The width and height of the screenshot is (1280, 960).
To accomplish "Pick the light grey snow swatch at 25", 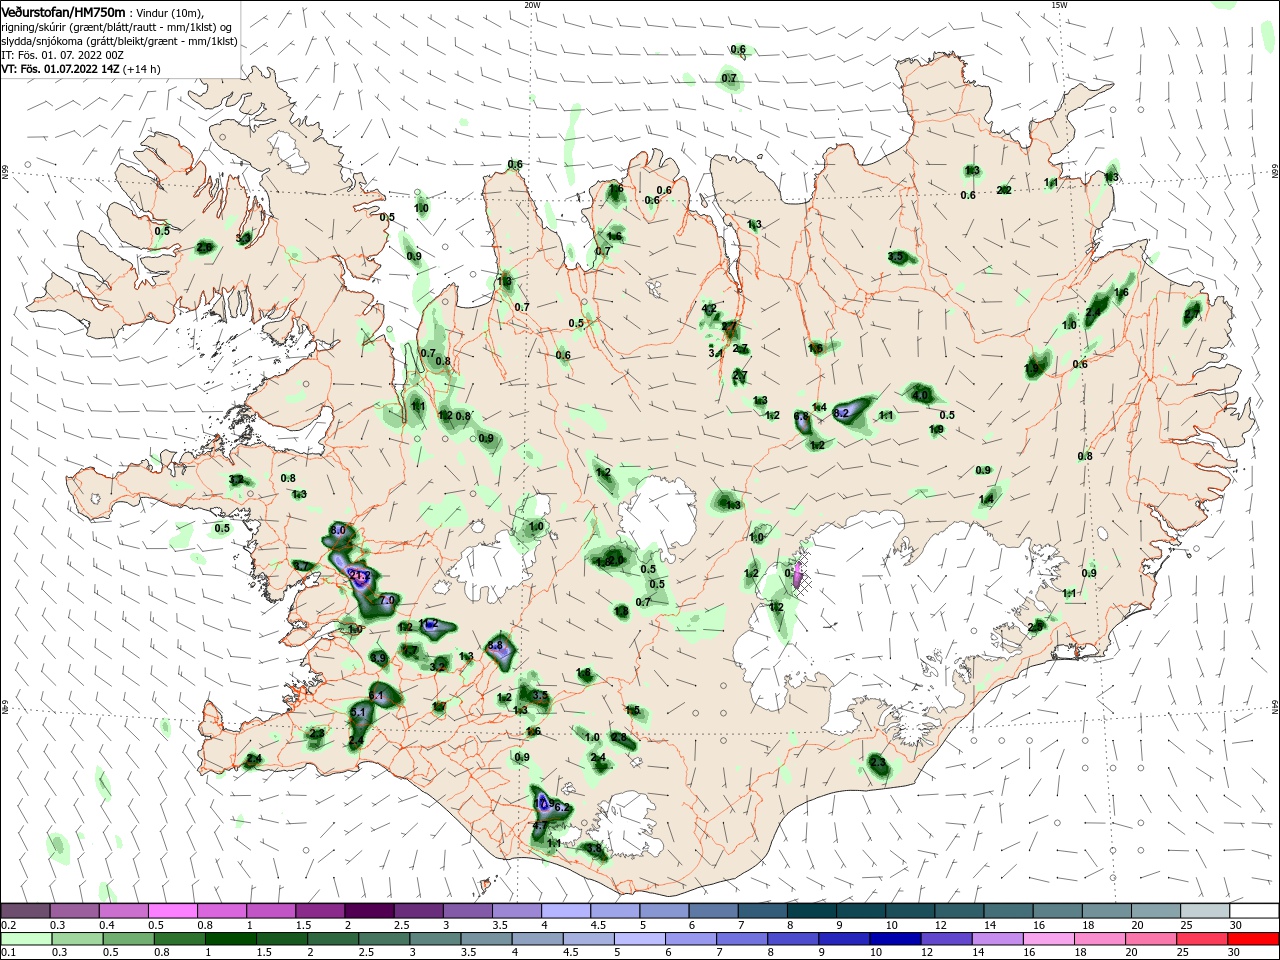I will [1206, 910].
